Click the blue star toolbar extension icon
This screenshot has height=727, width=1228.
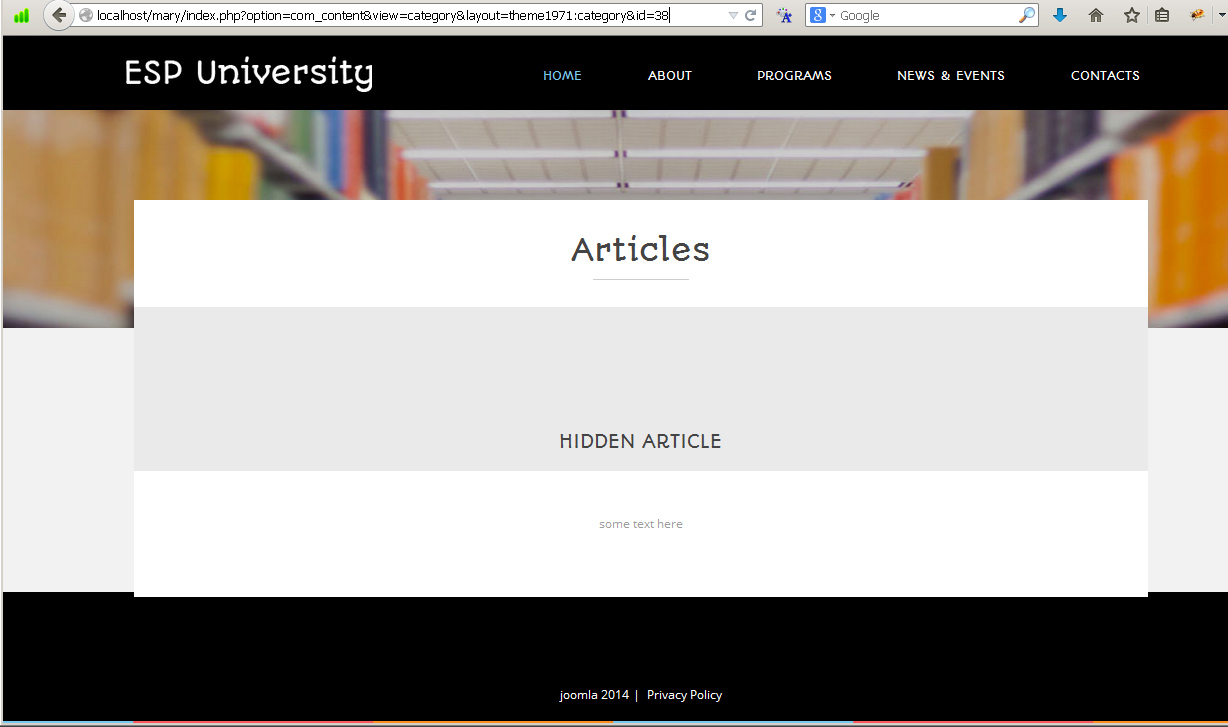[x=785, y=16]
